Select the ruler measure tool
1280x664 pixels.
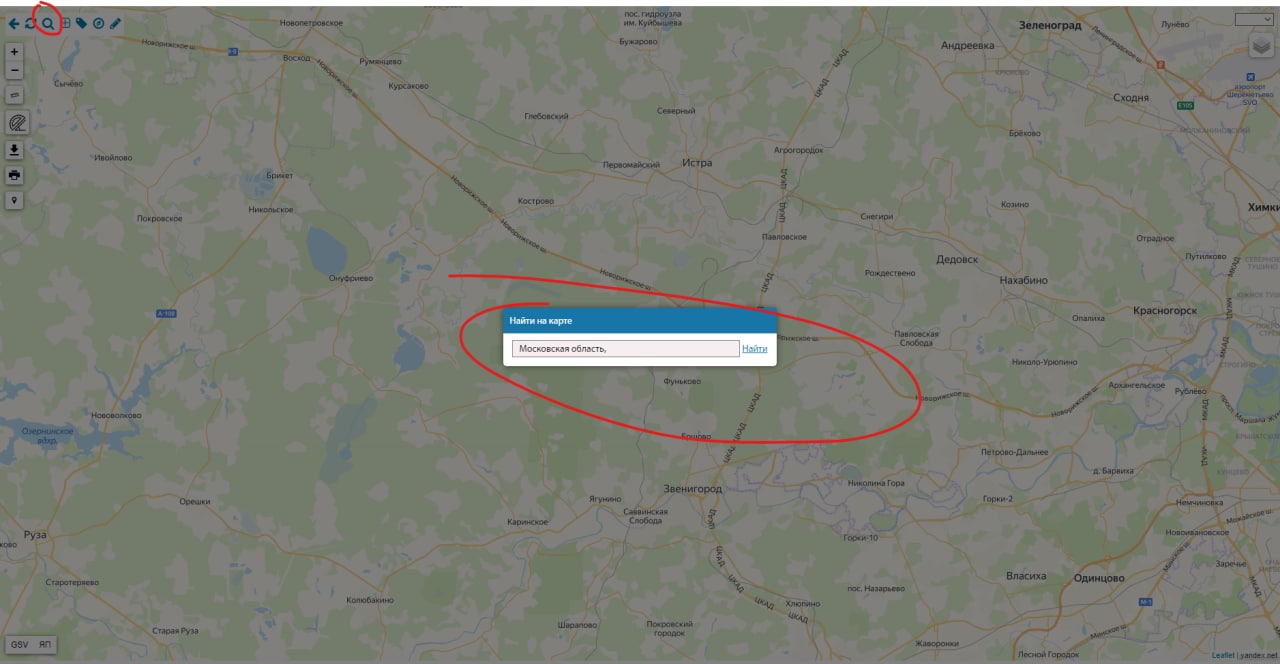coord(15,95)
